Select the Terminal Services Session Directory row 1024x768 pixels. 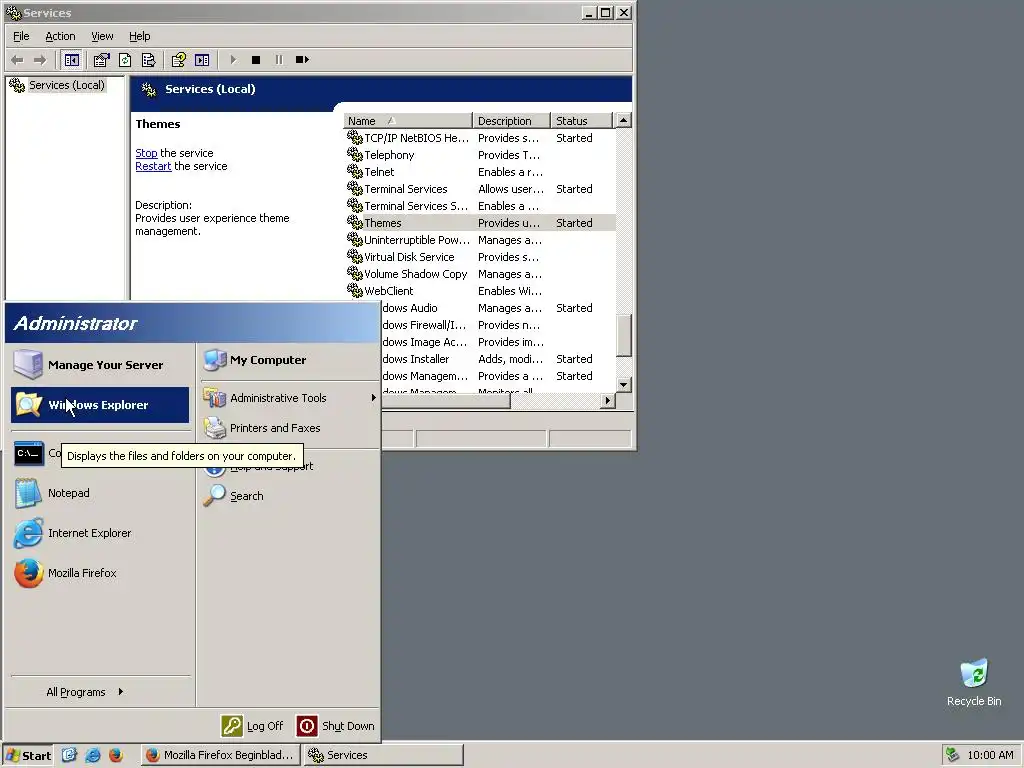pyautogui.click(x=479, y=206)
